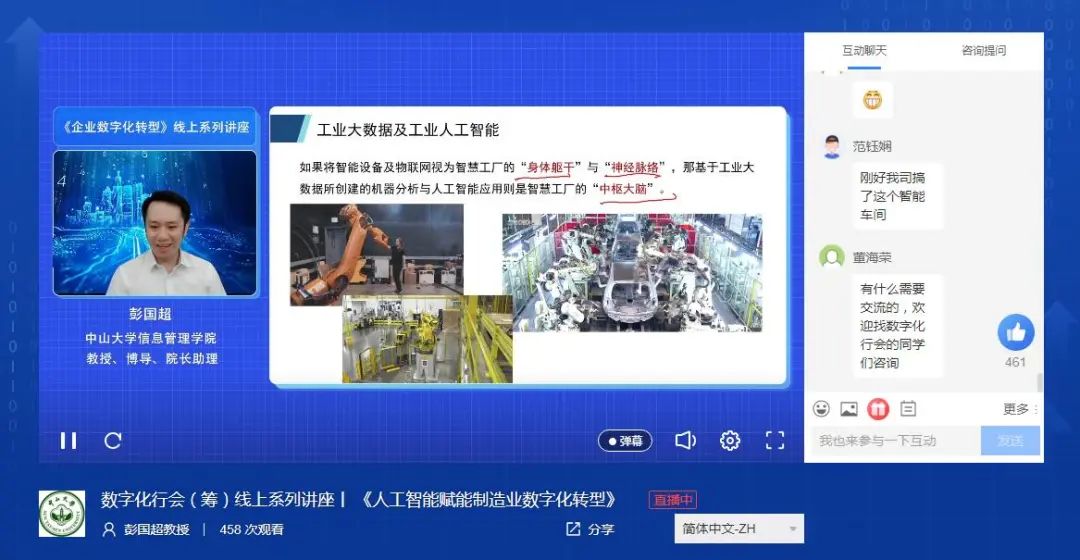
Task: Focus the chat message input field
Action: (895, 441)
